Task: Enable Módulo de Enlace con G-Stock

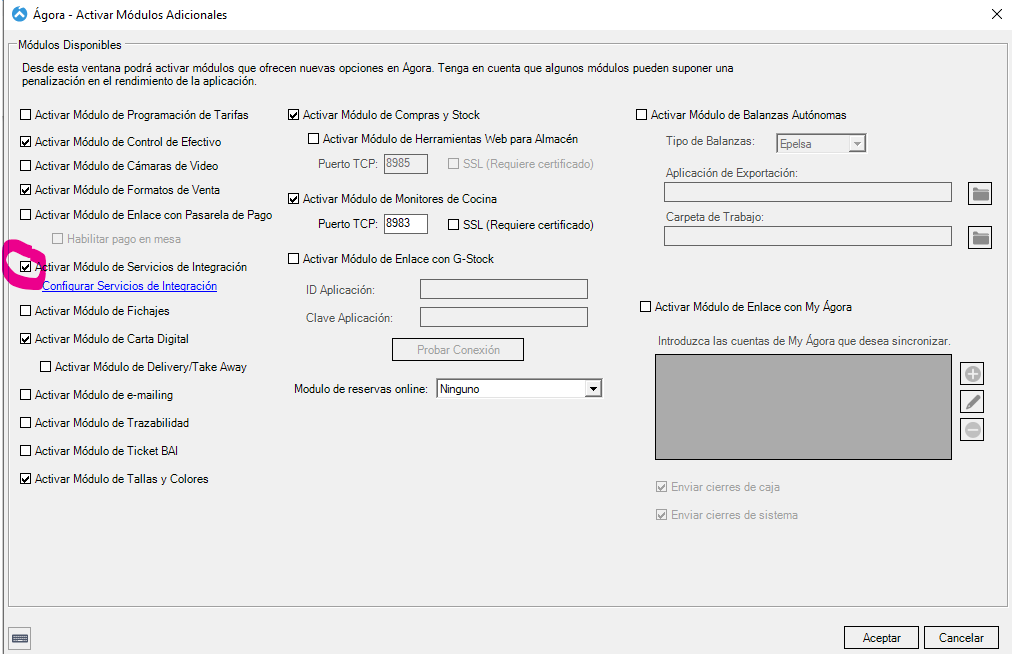Action: 294,259
